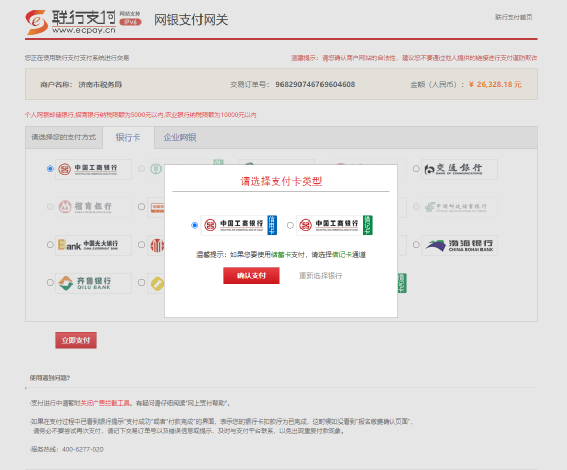Screen dimensions: 567x470
Task: Select the 中国邮政储蓄银行 radio button
Action: click(416, 207)
